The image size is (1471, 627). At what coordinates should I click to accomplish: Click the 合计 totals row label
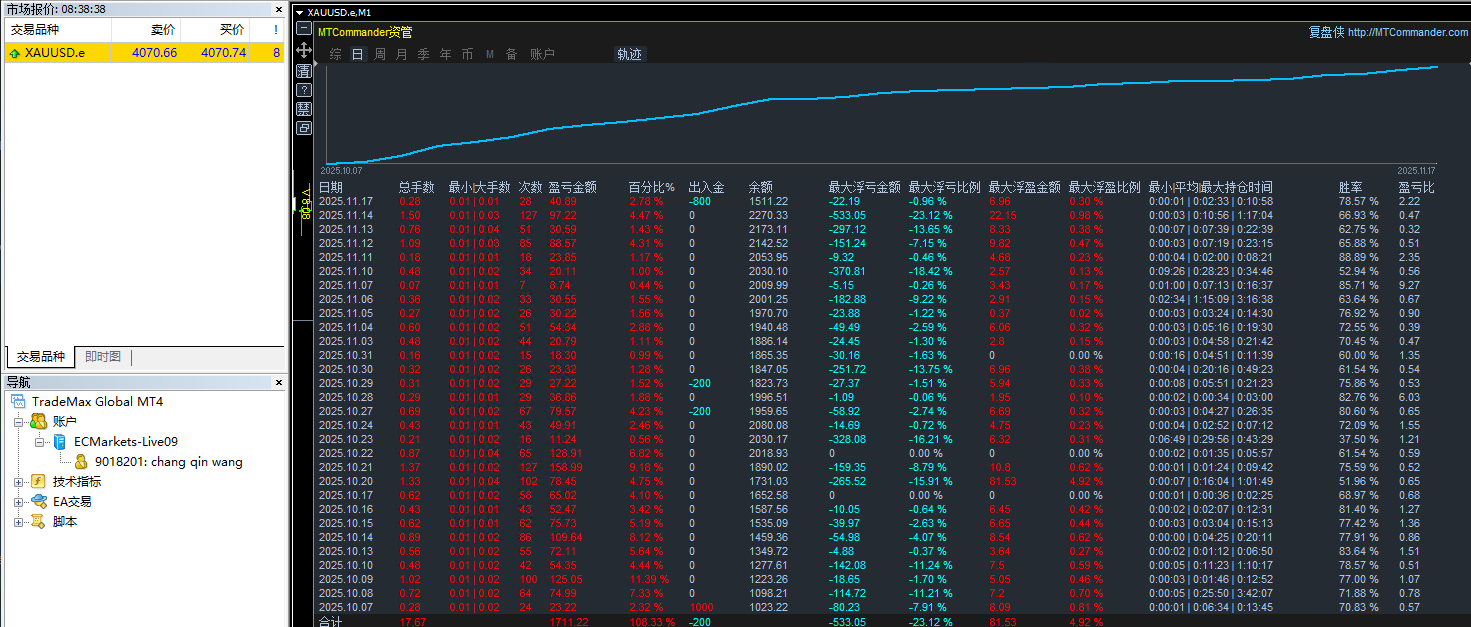click(x=330, y=622)
